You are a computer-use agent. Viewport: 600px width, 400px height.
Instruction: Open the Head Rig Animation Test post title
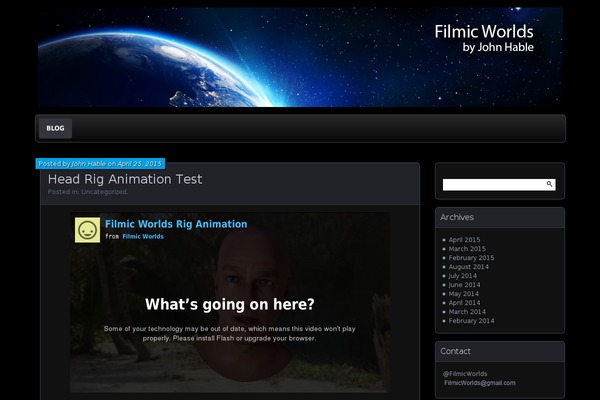[x=125, y=179]
